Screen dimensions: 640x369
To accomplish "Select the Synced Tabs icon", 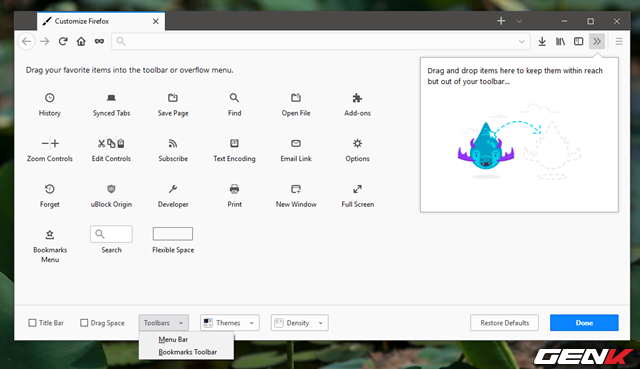I will 111,98.
